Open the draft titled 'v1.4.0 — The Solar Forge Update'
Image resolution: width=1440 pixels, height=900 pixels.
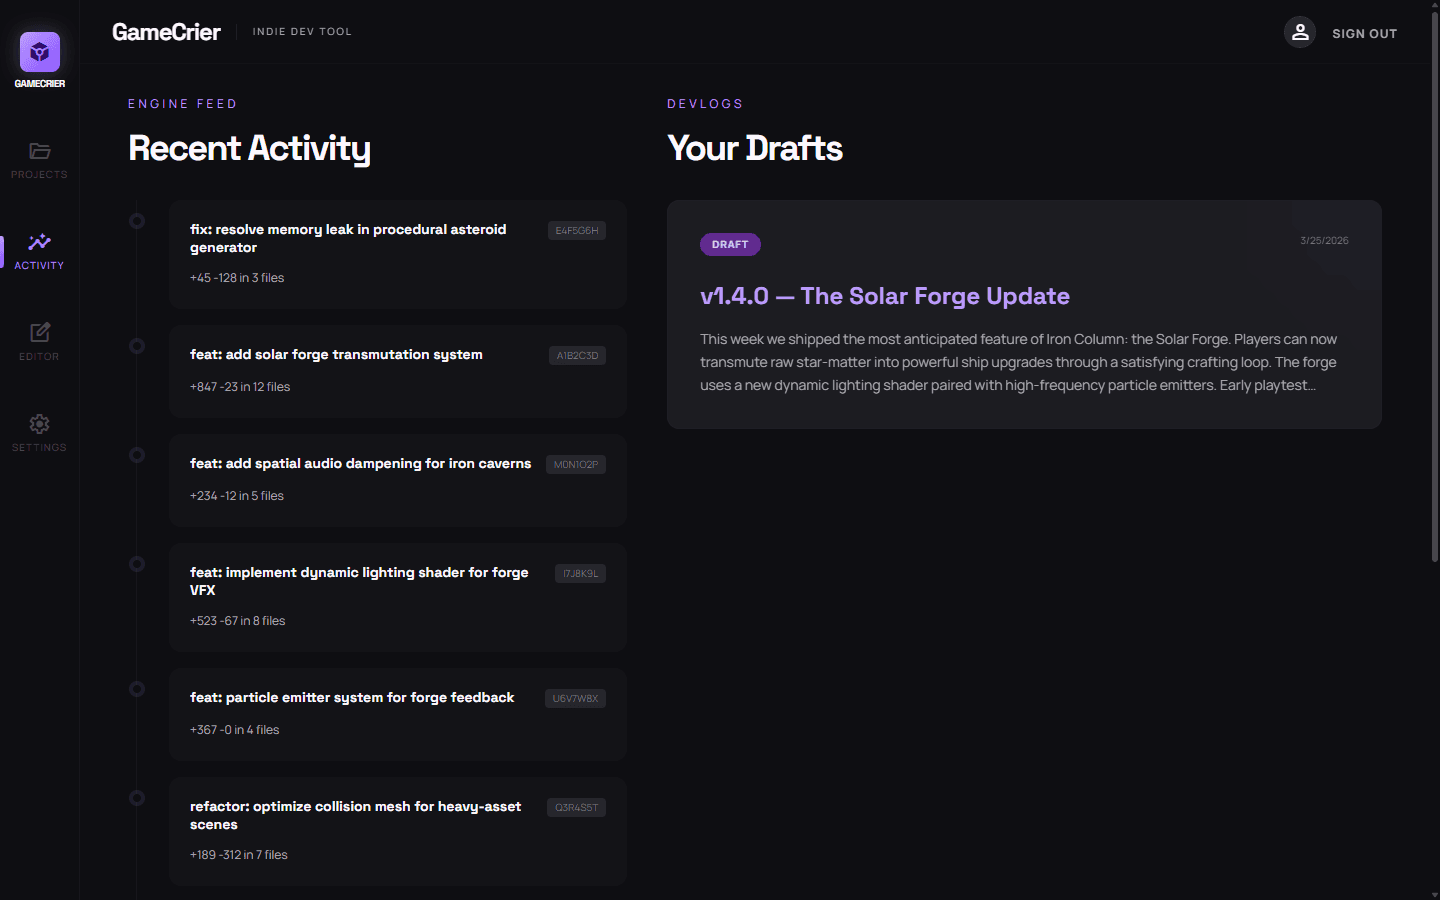point(884,296)
